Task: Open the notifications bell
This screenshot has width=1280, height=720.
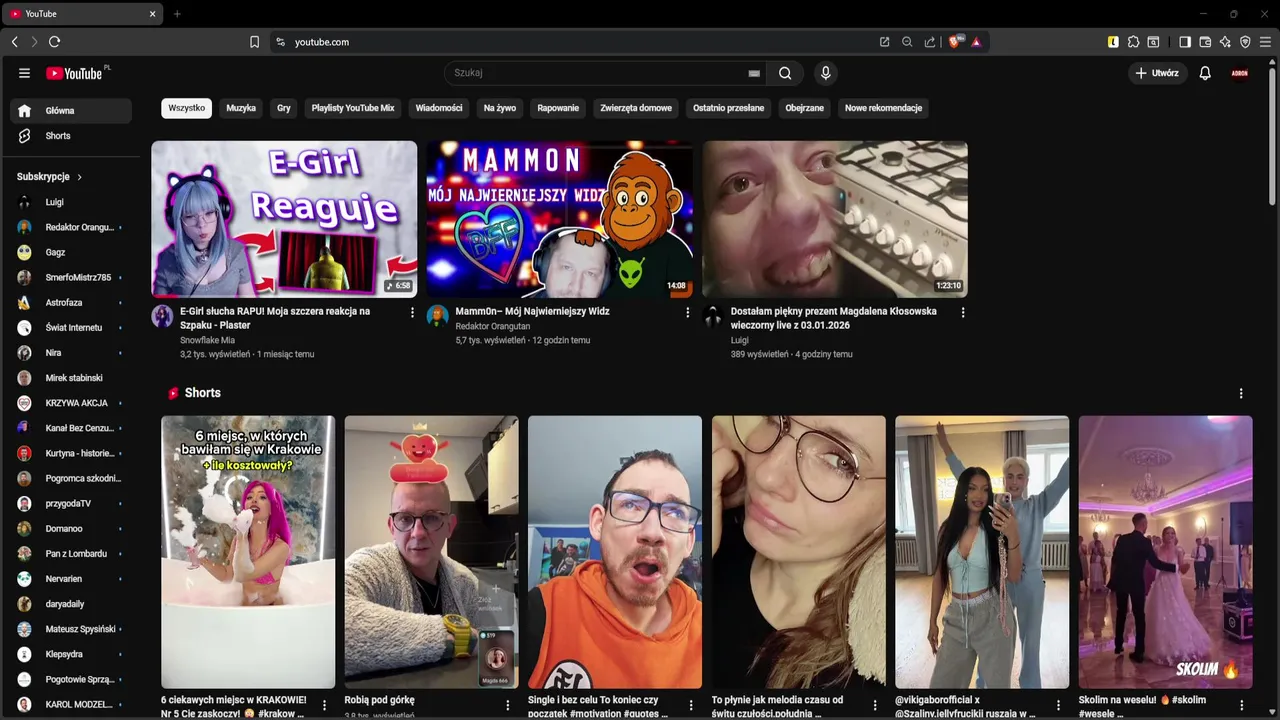Action: [x=1205, y=73]
